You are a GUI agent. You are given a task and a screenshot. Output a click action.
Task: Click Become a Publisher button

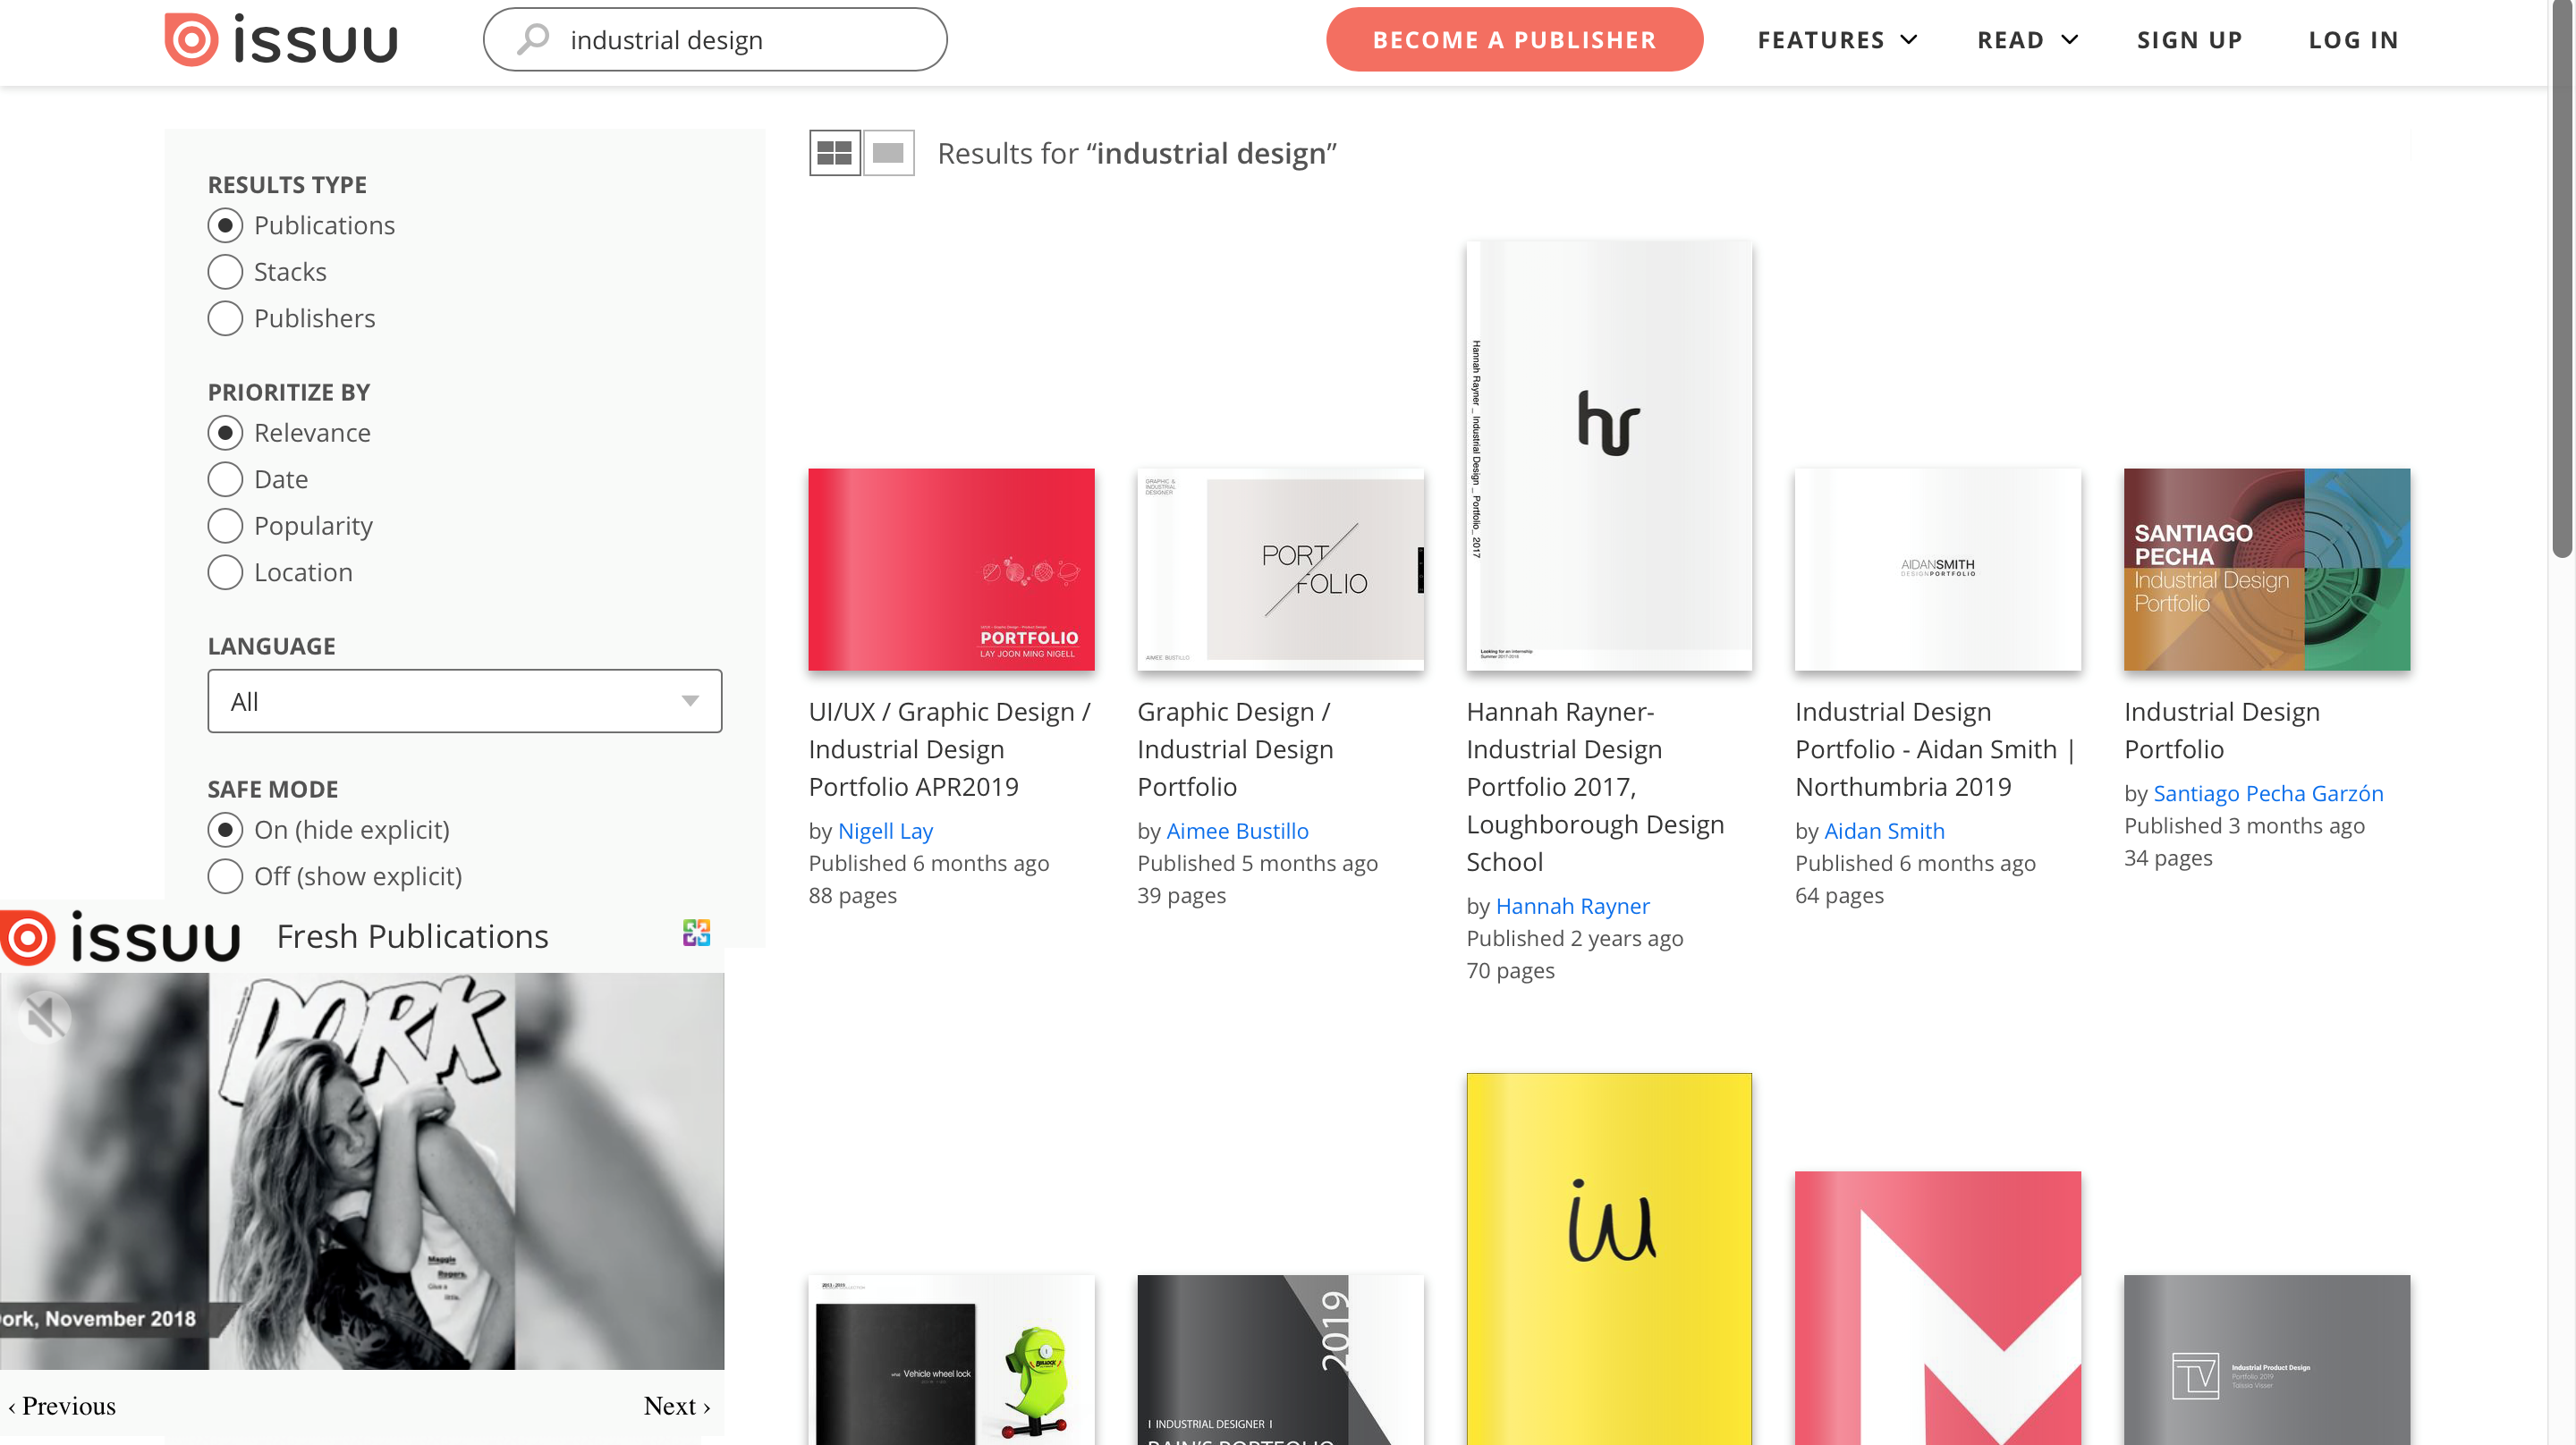click(x=1514, y=40)
